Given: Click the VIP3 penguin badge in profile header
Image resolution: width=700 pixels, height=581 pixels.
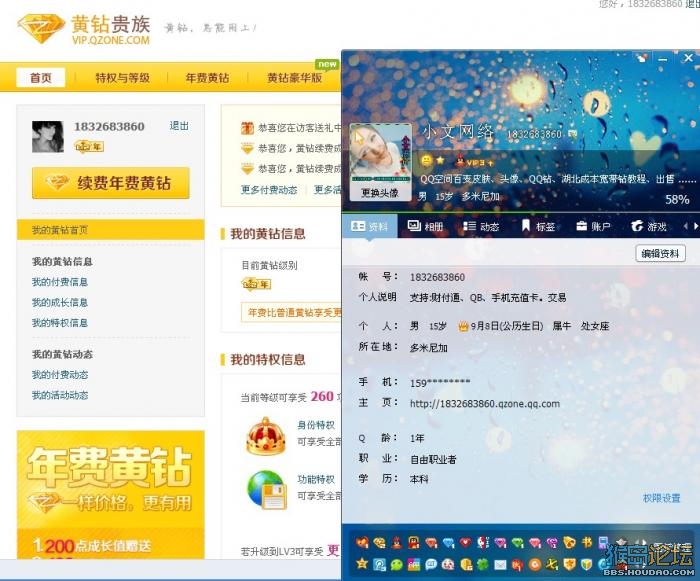Looking at the screenshot, I should pos(474,162).
